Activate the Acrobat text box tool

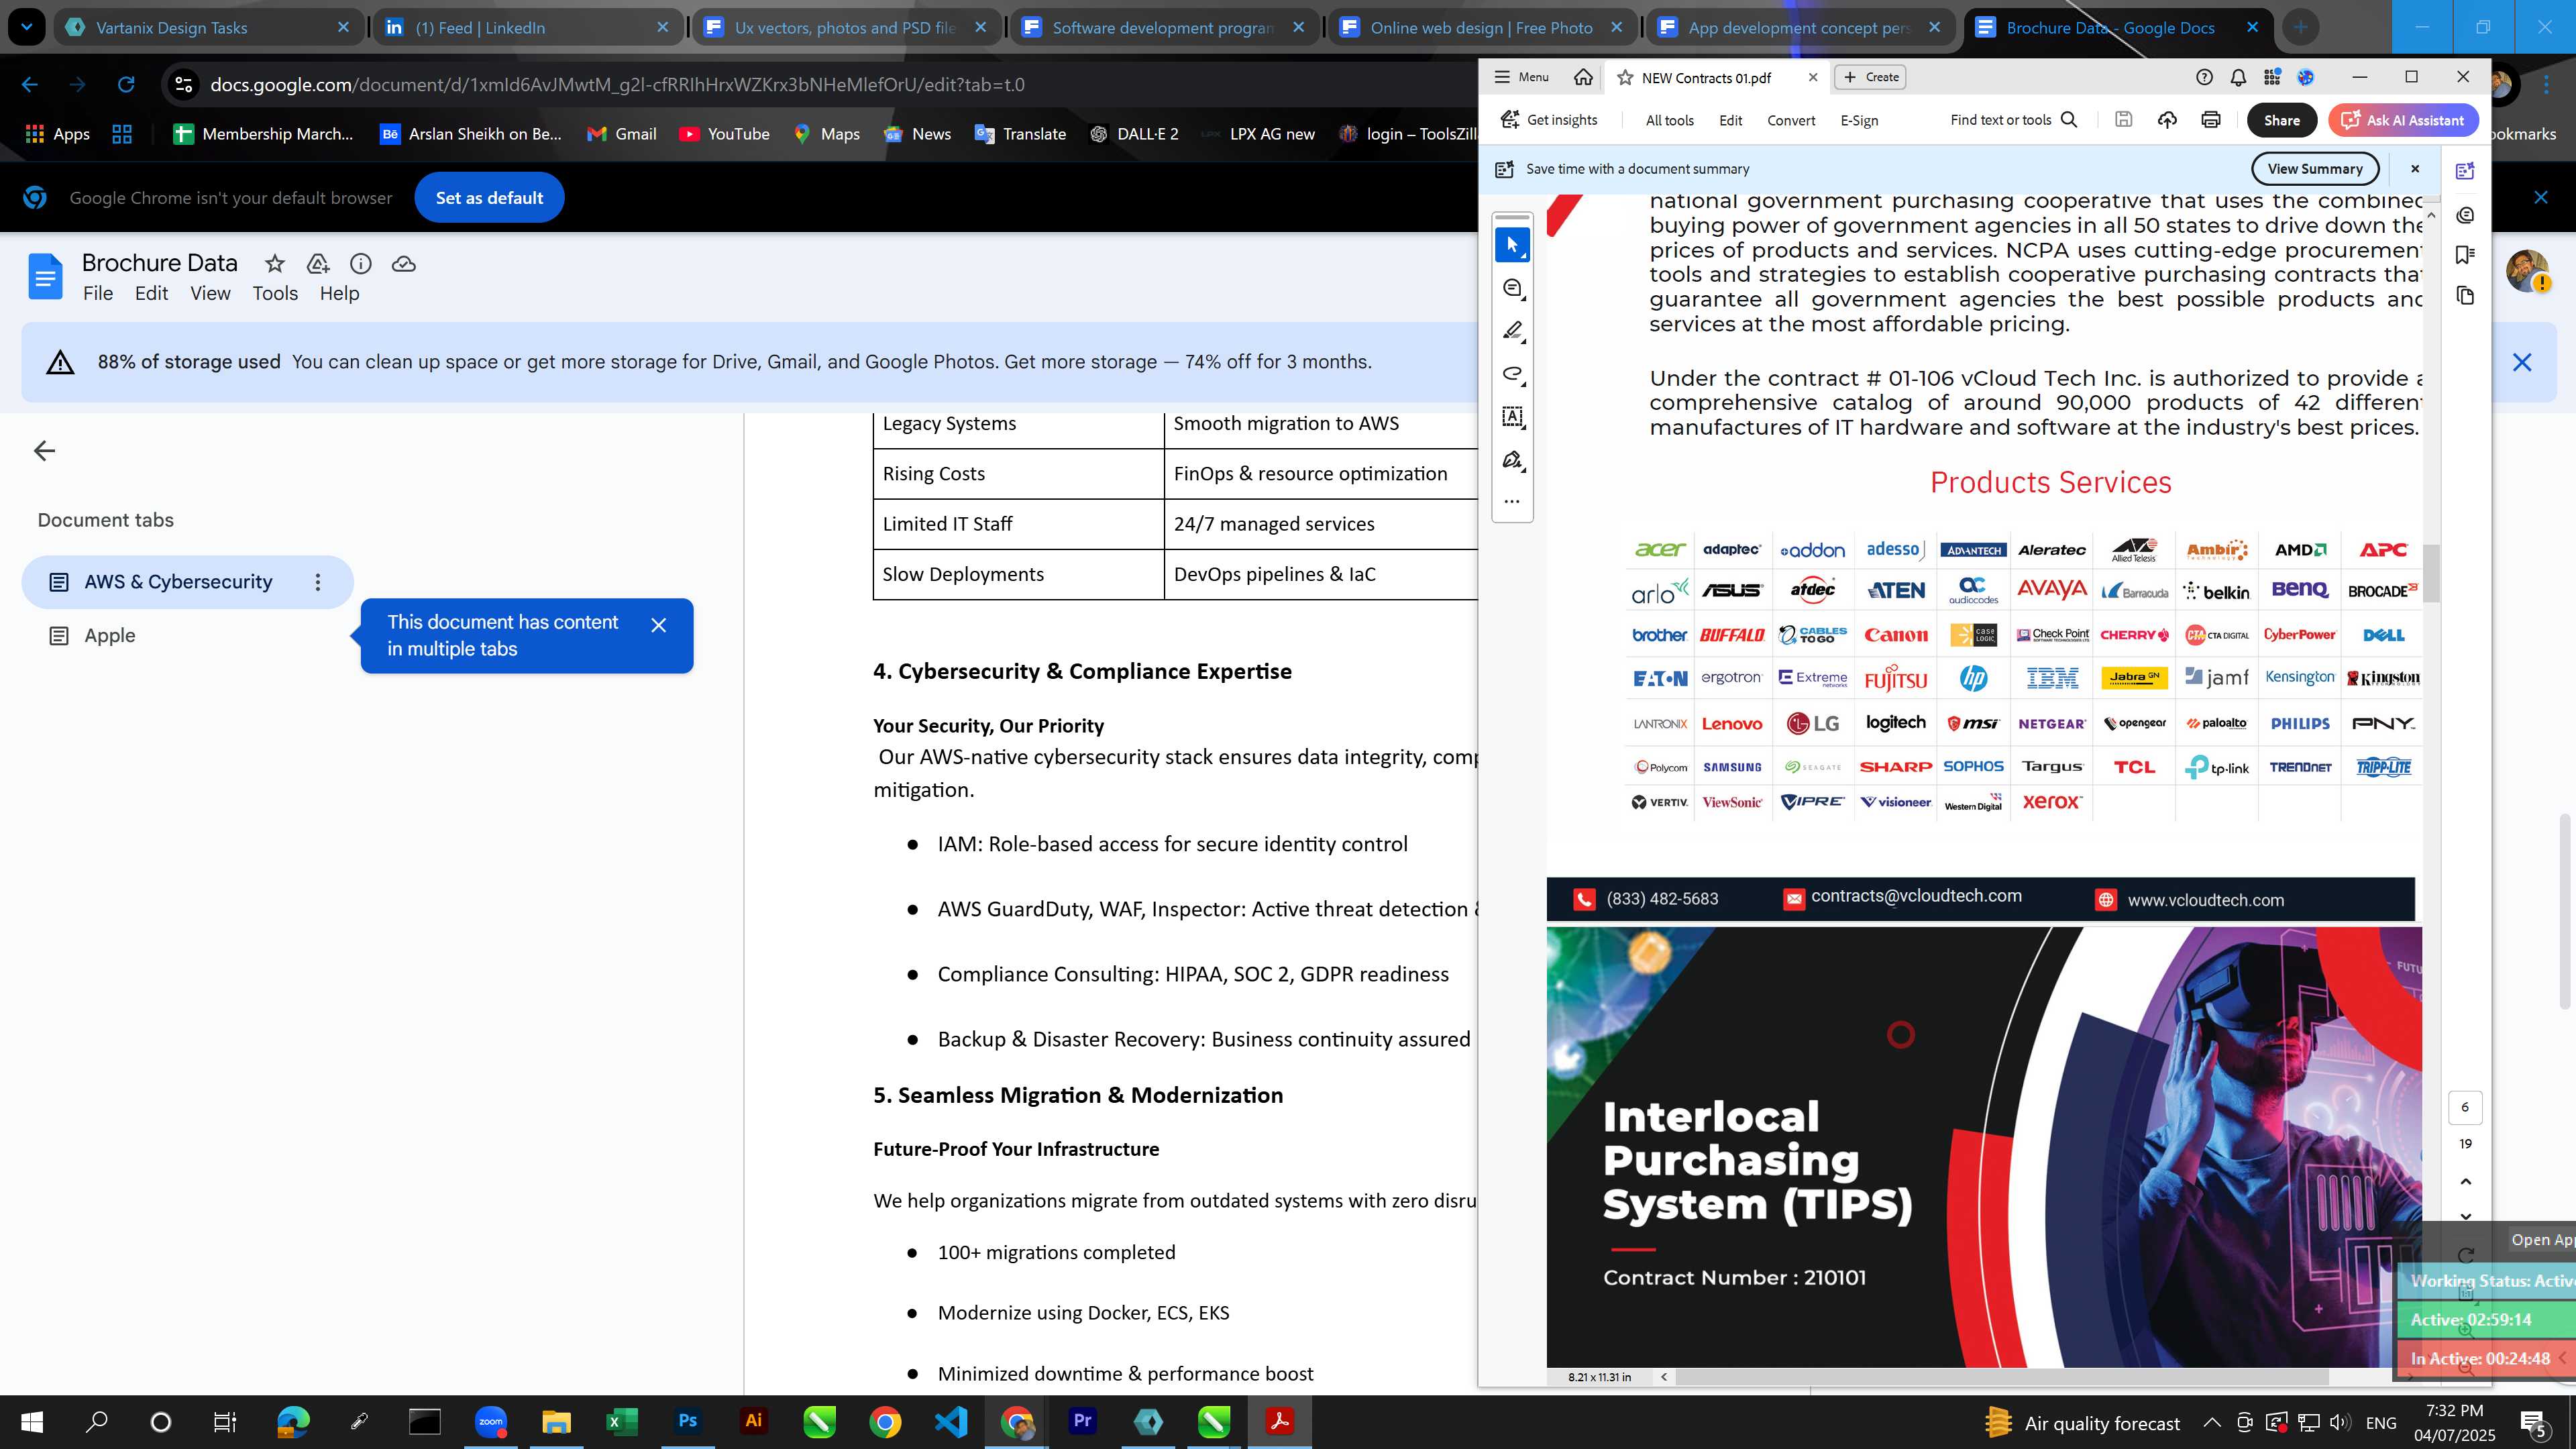(1512, 417)
